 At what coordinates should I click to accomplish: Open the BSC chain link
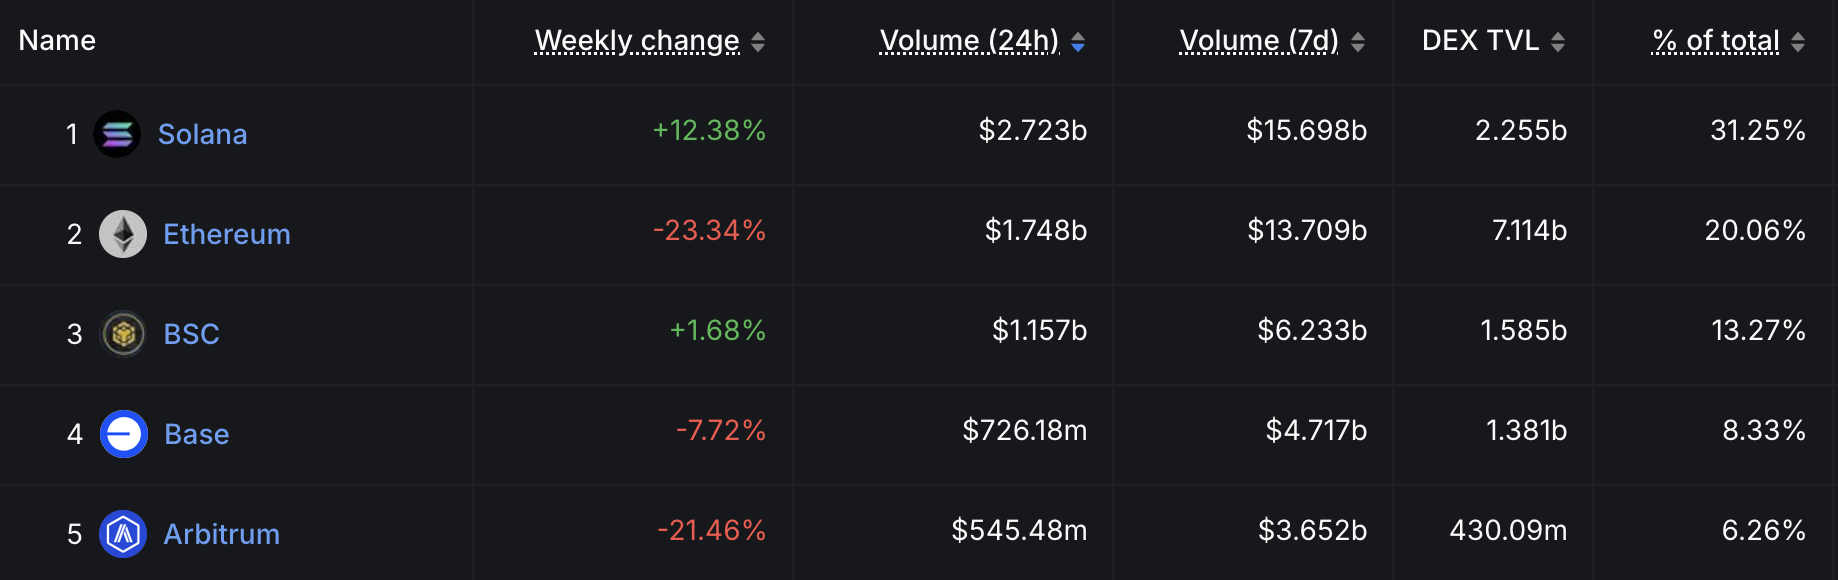(x=191, y=334)
